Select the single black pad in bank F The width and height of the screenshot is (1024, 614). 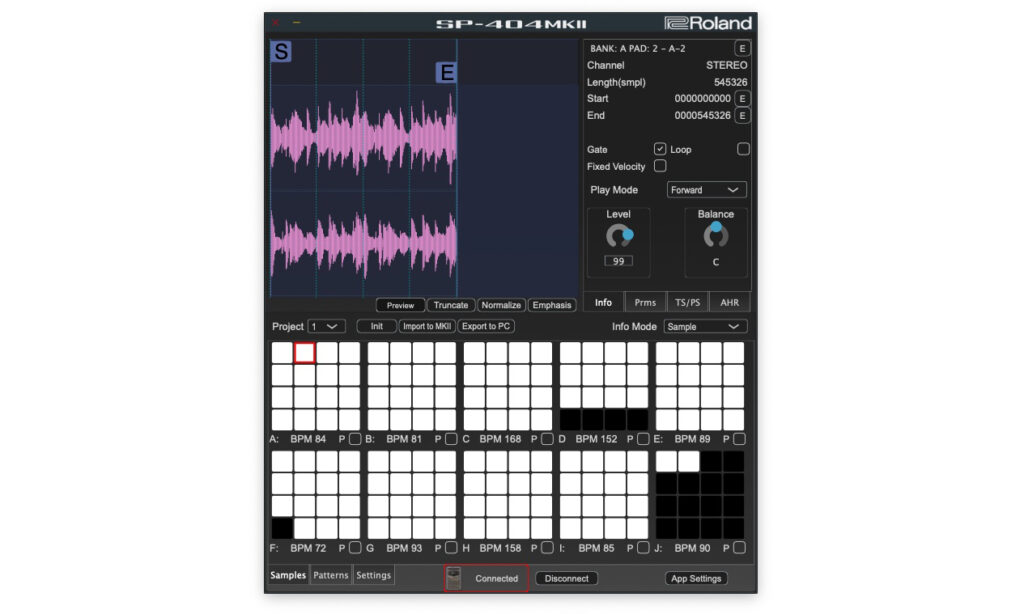tap(282, 528)
